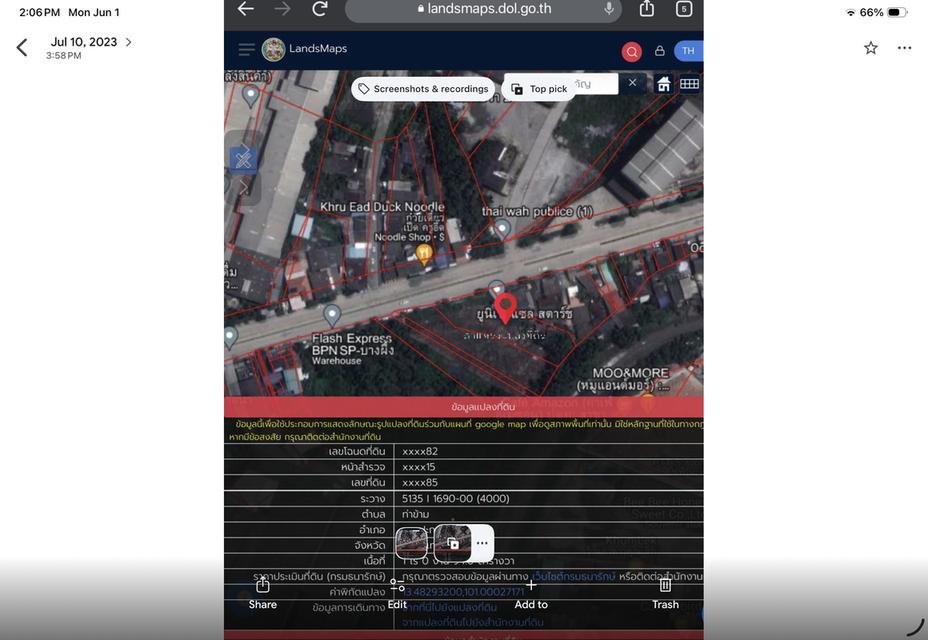The image size is (928, 640).
Task: Select the 5135 I 1690-00 (4000) value
Action: coord(455,499)
